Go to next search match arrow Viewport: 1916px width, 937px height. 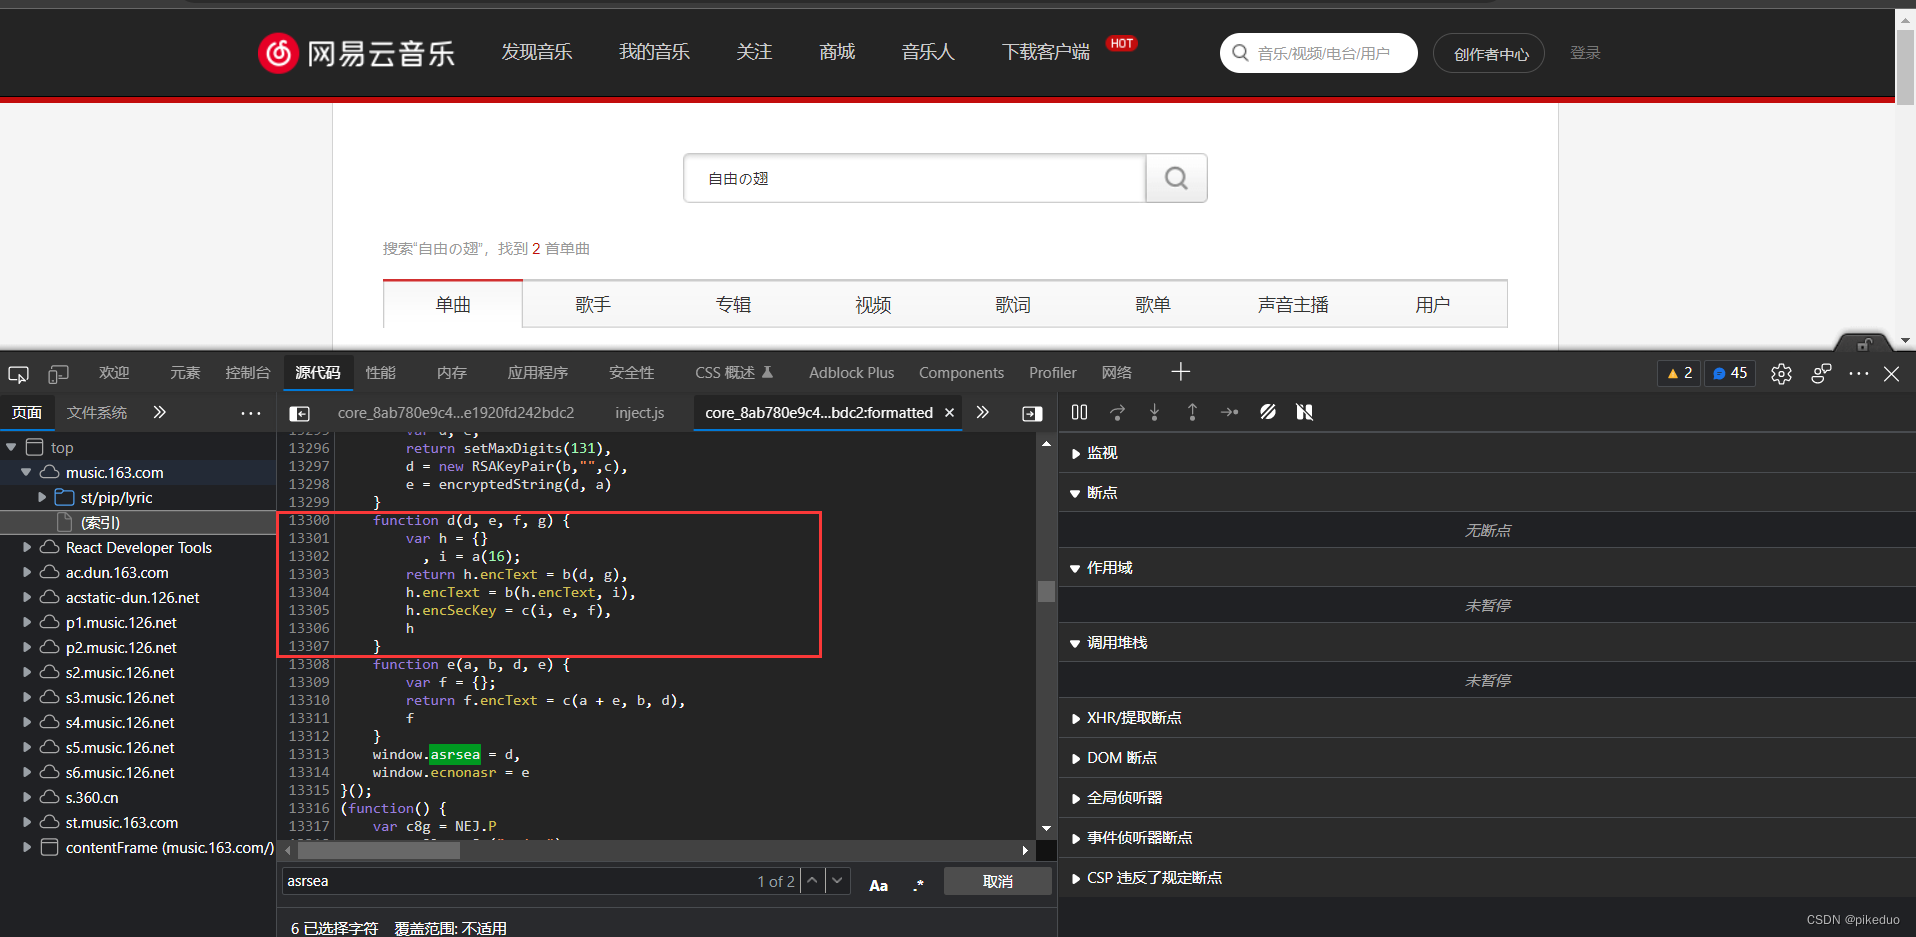[x=837, y=881]
